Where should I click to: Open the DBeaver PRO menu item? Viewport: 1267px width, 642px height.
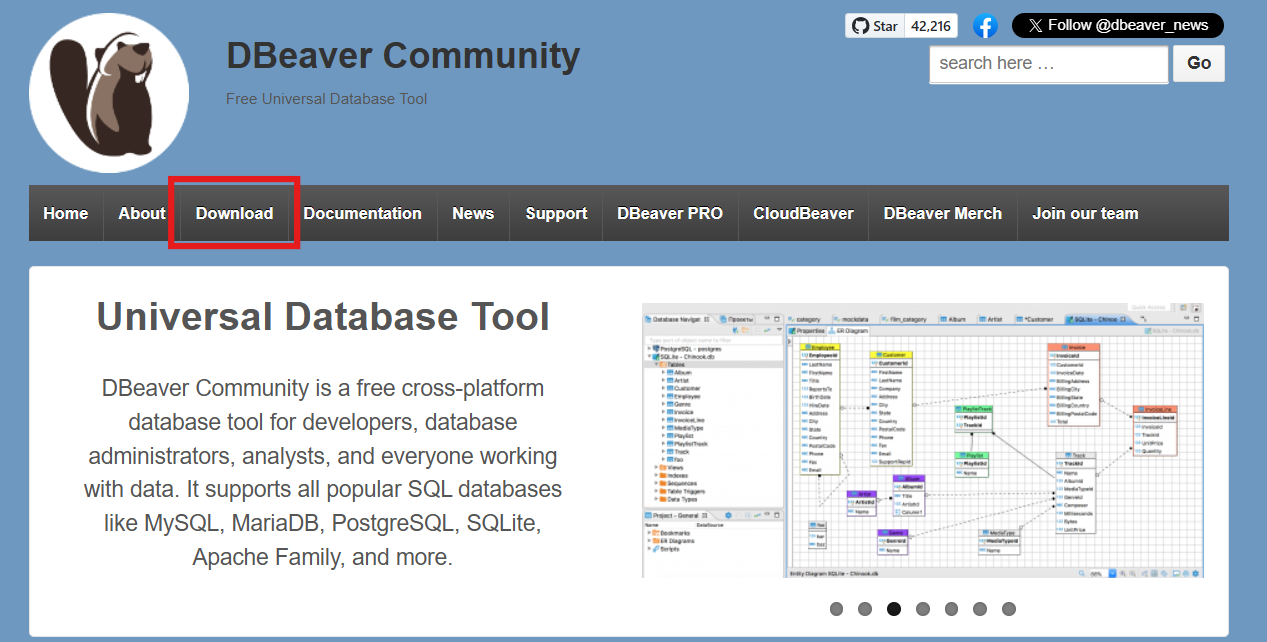click(x=670, y=213)
